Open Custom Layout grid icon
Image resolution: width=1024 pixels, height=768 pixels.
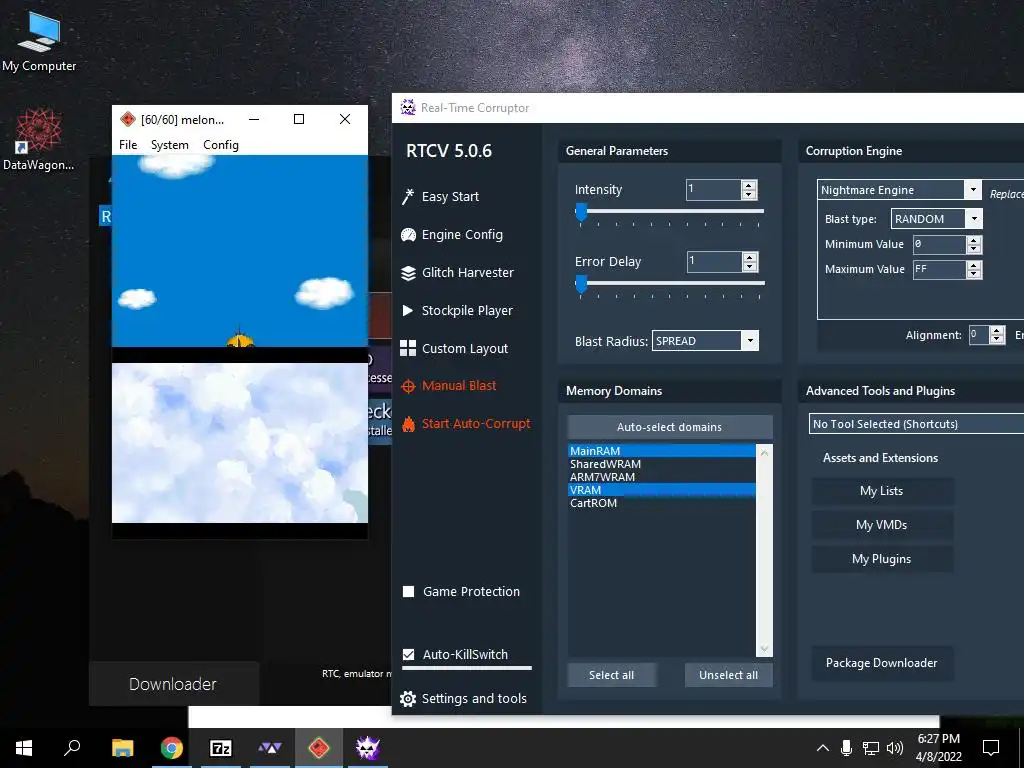tap(408, 348)
